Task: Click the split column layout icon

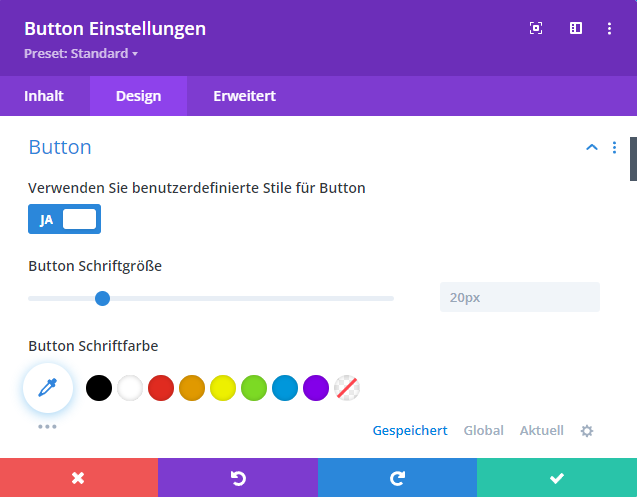Action: 576,29
